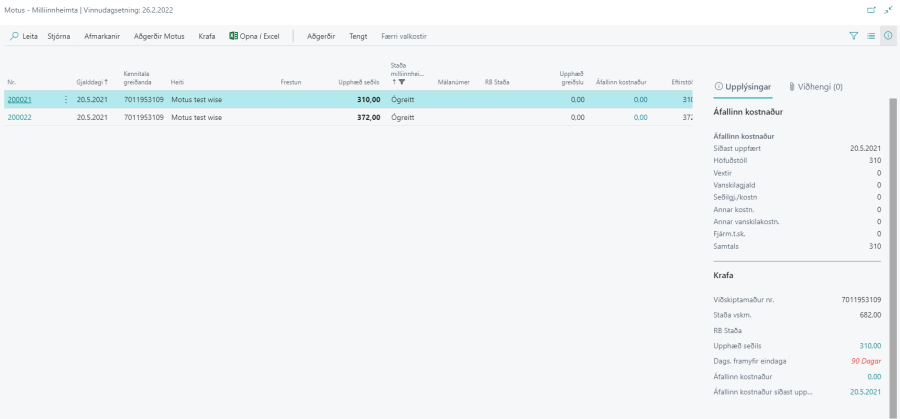Expand the Aðgerðir Motus menu
Screen dimensions: 900x419
tap(159, 36)
